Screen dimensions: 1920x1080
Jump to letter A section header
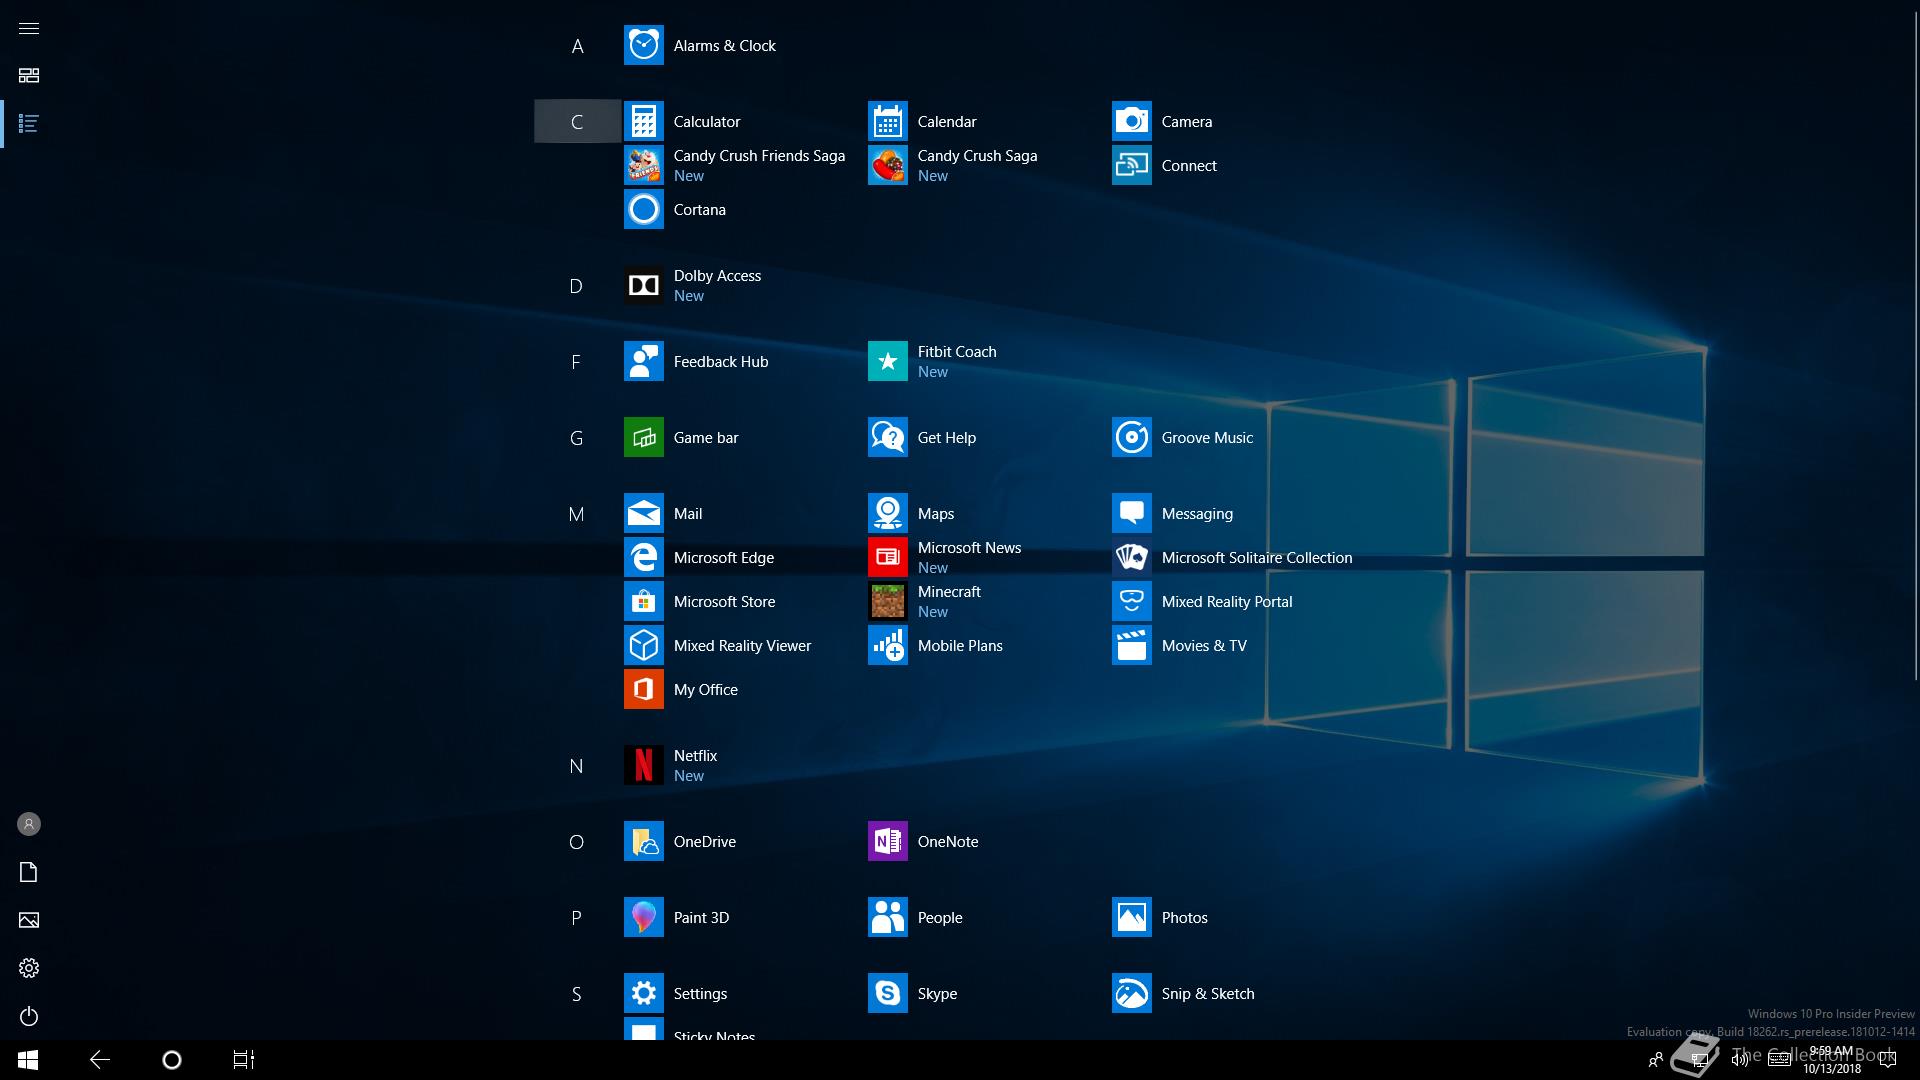[577, 46]
